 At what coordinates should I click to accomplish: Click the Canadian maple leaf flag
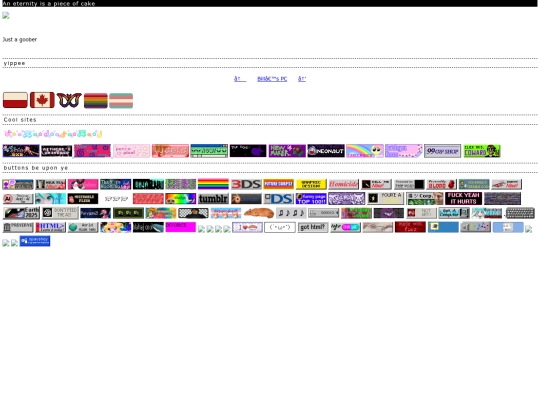42,100
